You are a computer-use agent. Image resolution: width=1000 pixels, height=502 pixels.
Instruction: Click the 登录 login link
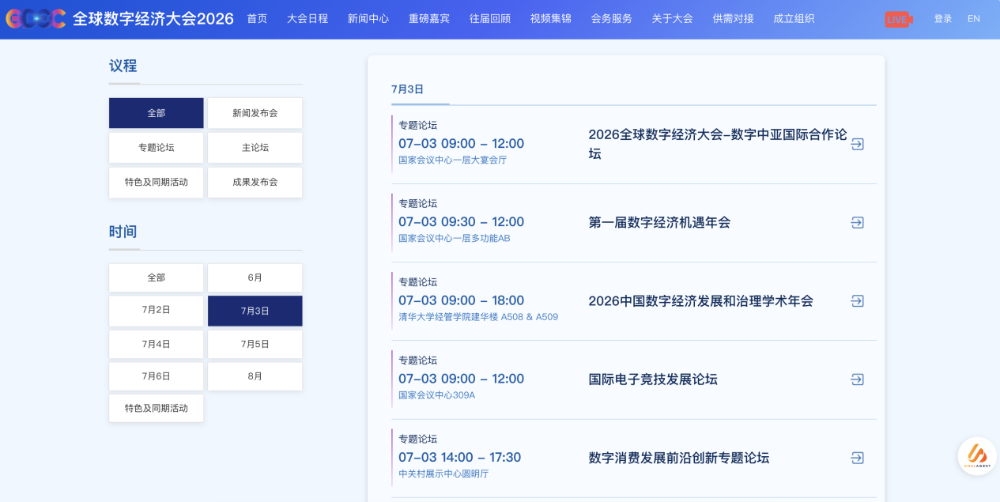943,18
